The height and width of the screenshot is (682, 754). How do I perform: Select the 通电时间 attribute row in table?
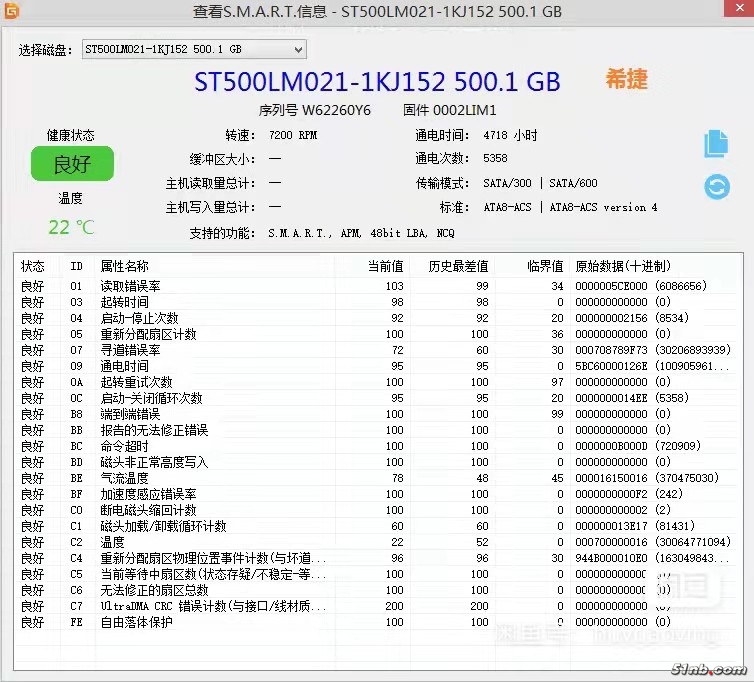click(x=376, y=366)
